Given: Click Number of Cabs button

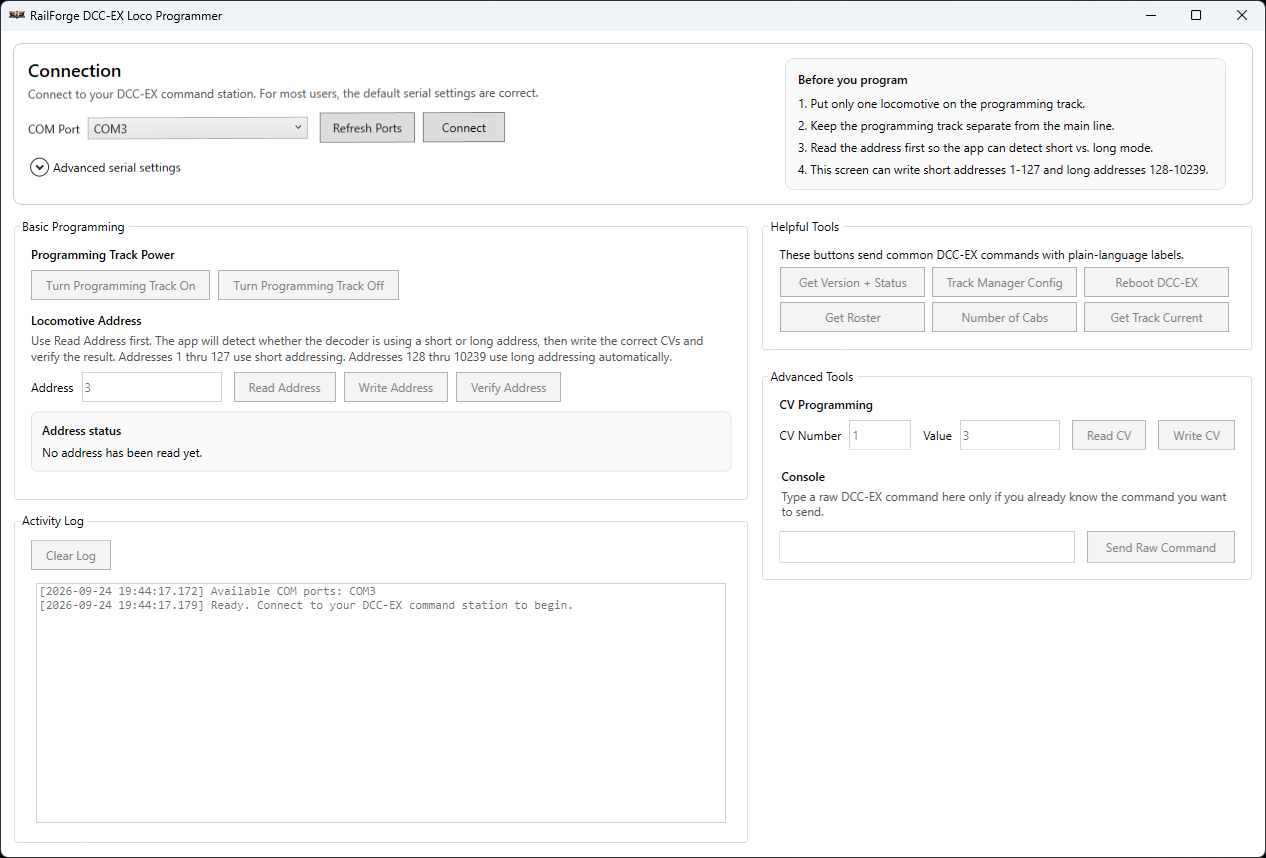Looking at the screenshot, I should click(x=1005, y=317).
